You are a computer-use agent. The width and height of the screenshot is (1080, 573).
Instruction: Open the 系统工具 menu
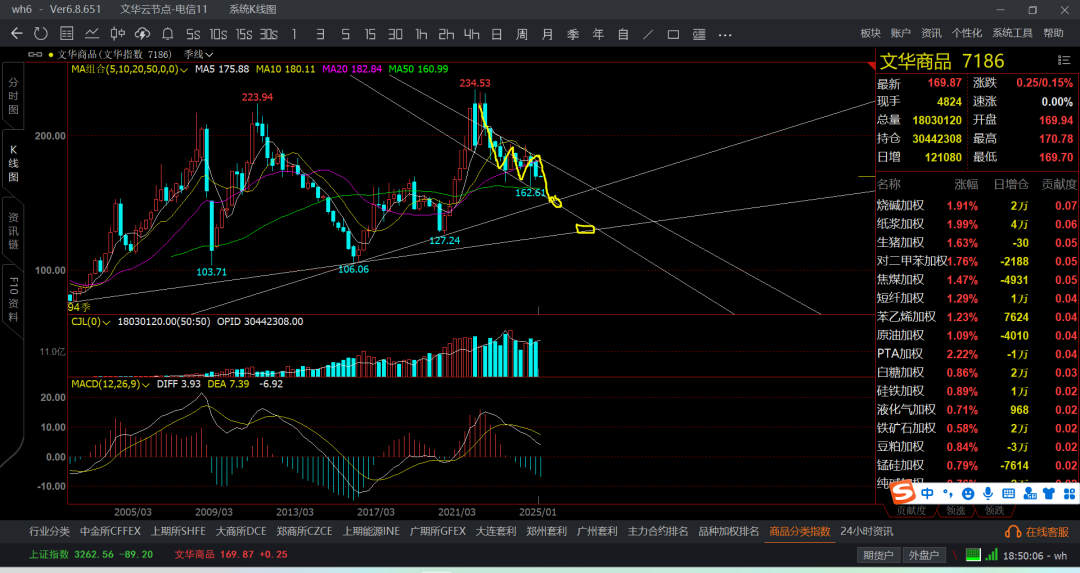point(1012,33)
